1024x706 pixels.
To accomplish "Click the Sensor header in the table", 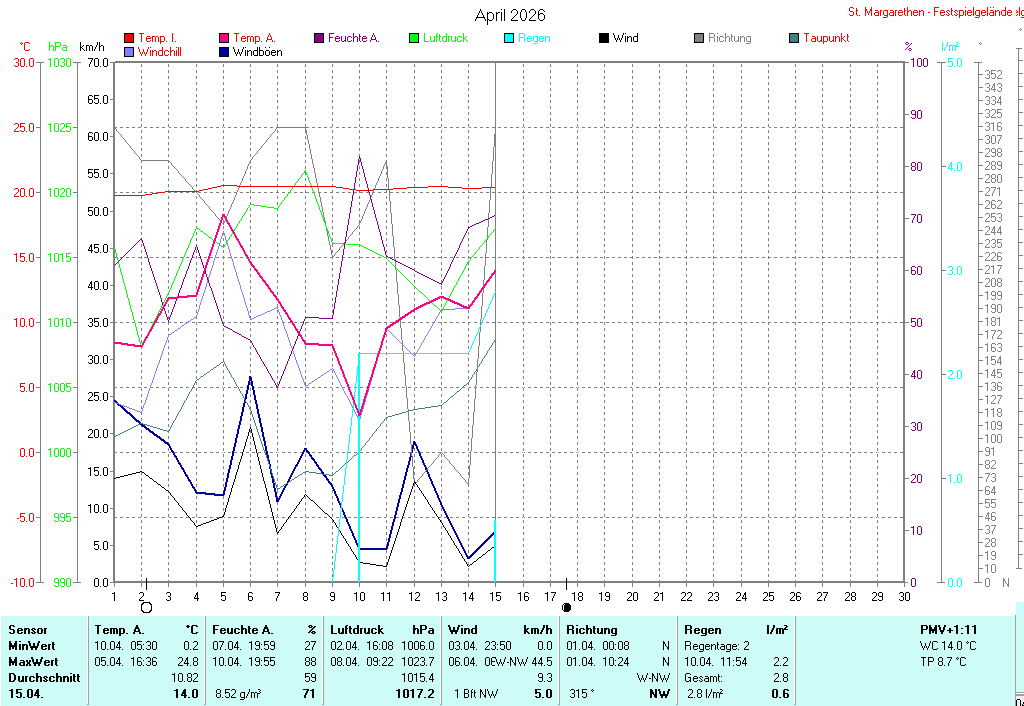I will coord(28,630).
